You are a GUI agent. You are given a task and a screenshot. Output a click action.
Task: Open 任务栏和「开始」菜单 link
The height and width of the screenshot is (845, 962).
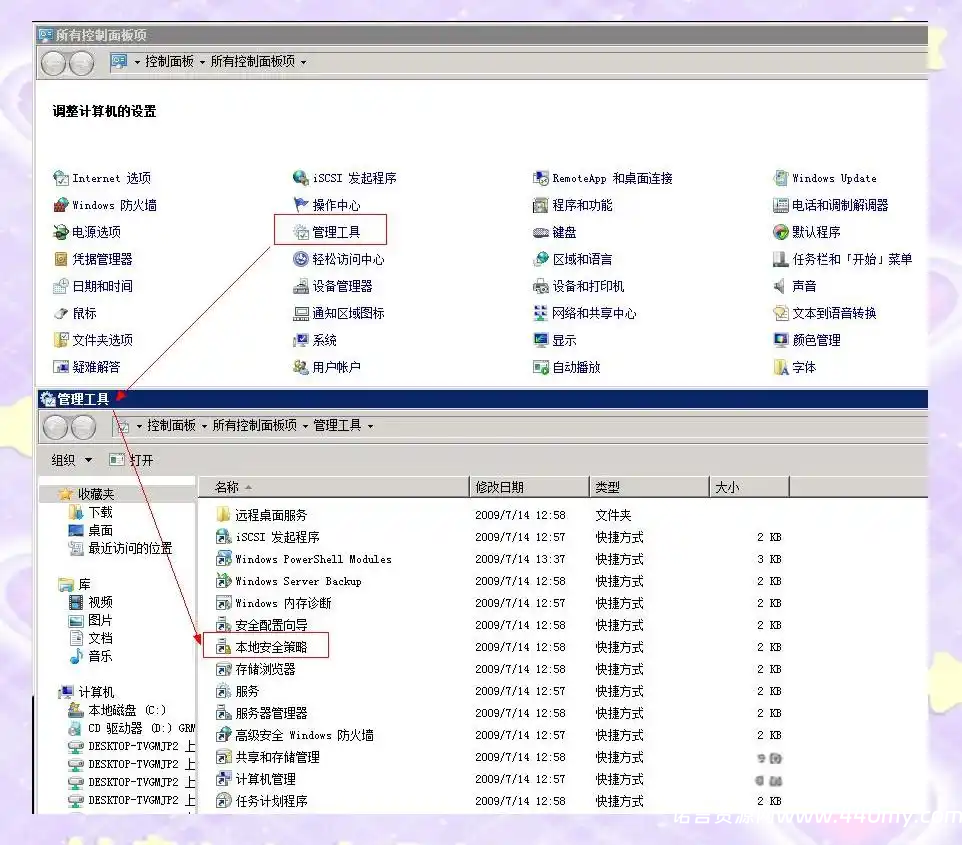[x=852, y=260]
